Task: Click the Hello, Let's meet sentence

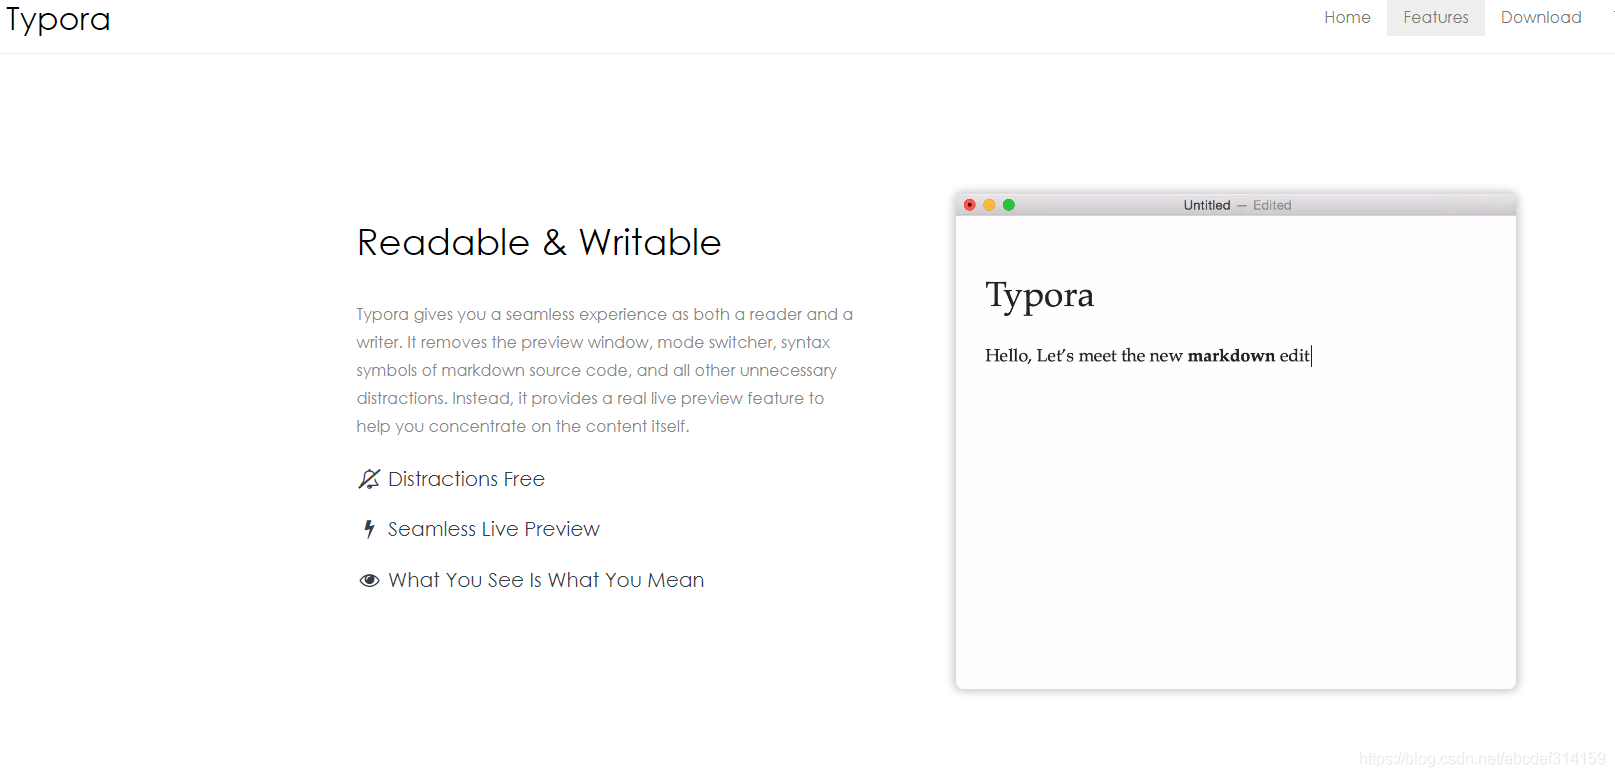Action: pyautogui.click(x=1147, y=356)
